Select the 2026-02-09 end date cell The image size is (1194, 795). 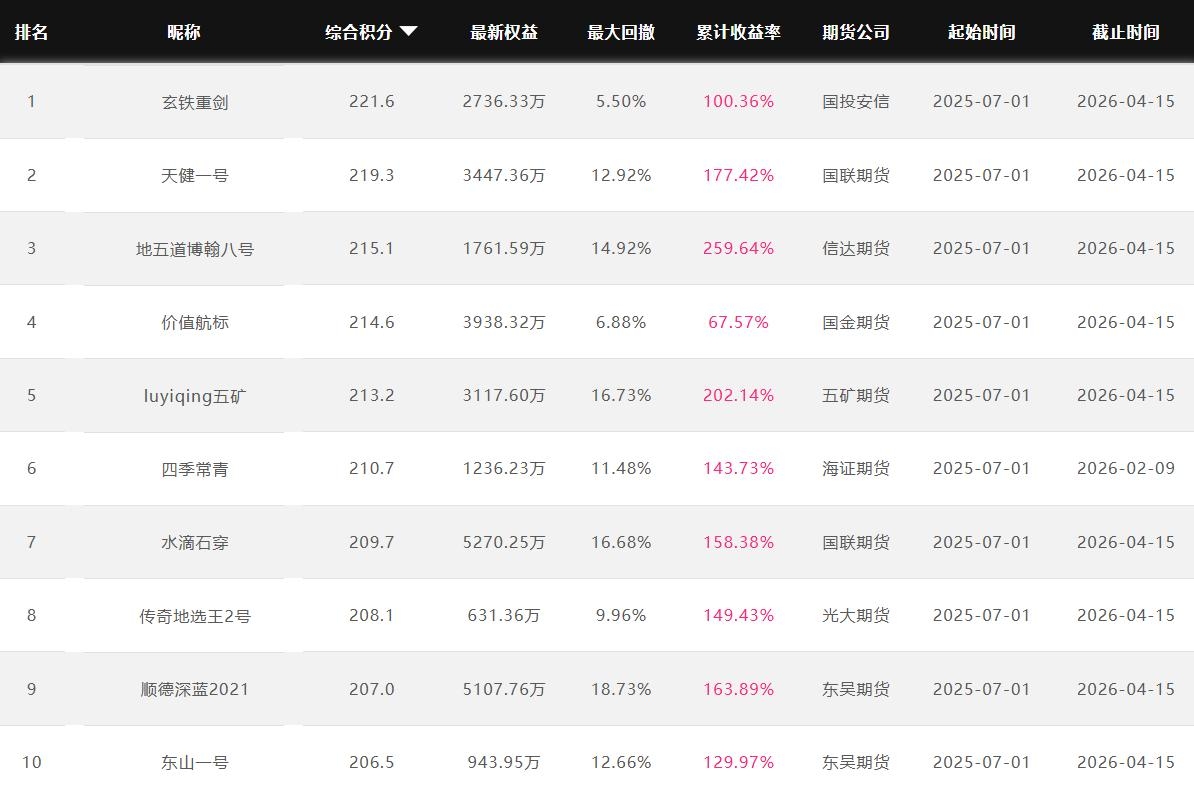(x=1125, y=468)
